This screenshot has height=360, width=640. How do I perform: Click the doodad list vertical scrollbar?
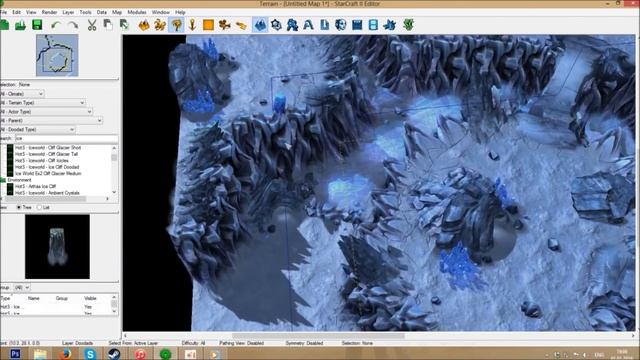pyautogui.click(x=114, y=170)
